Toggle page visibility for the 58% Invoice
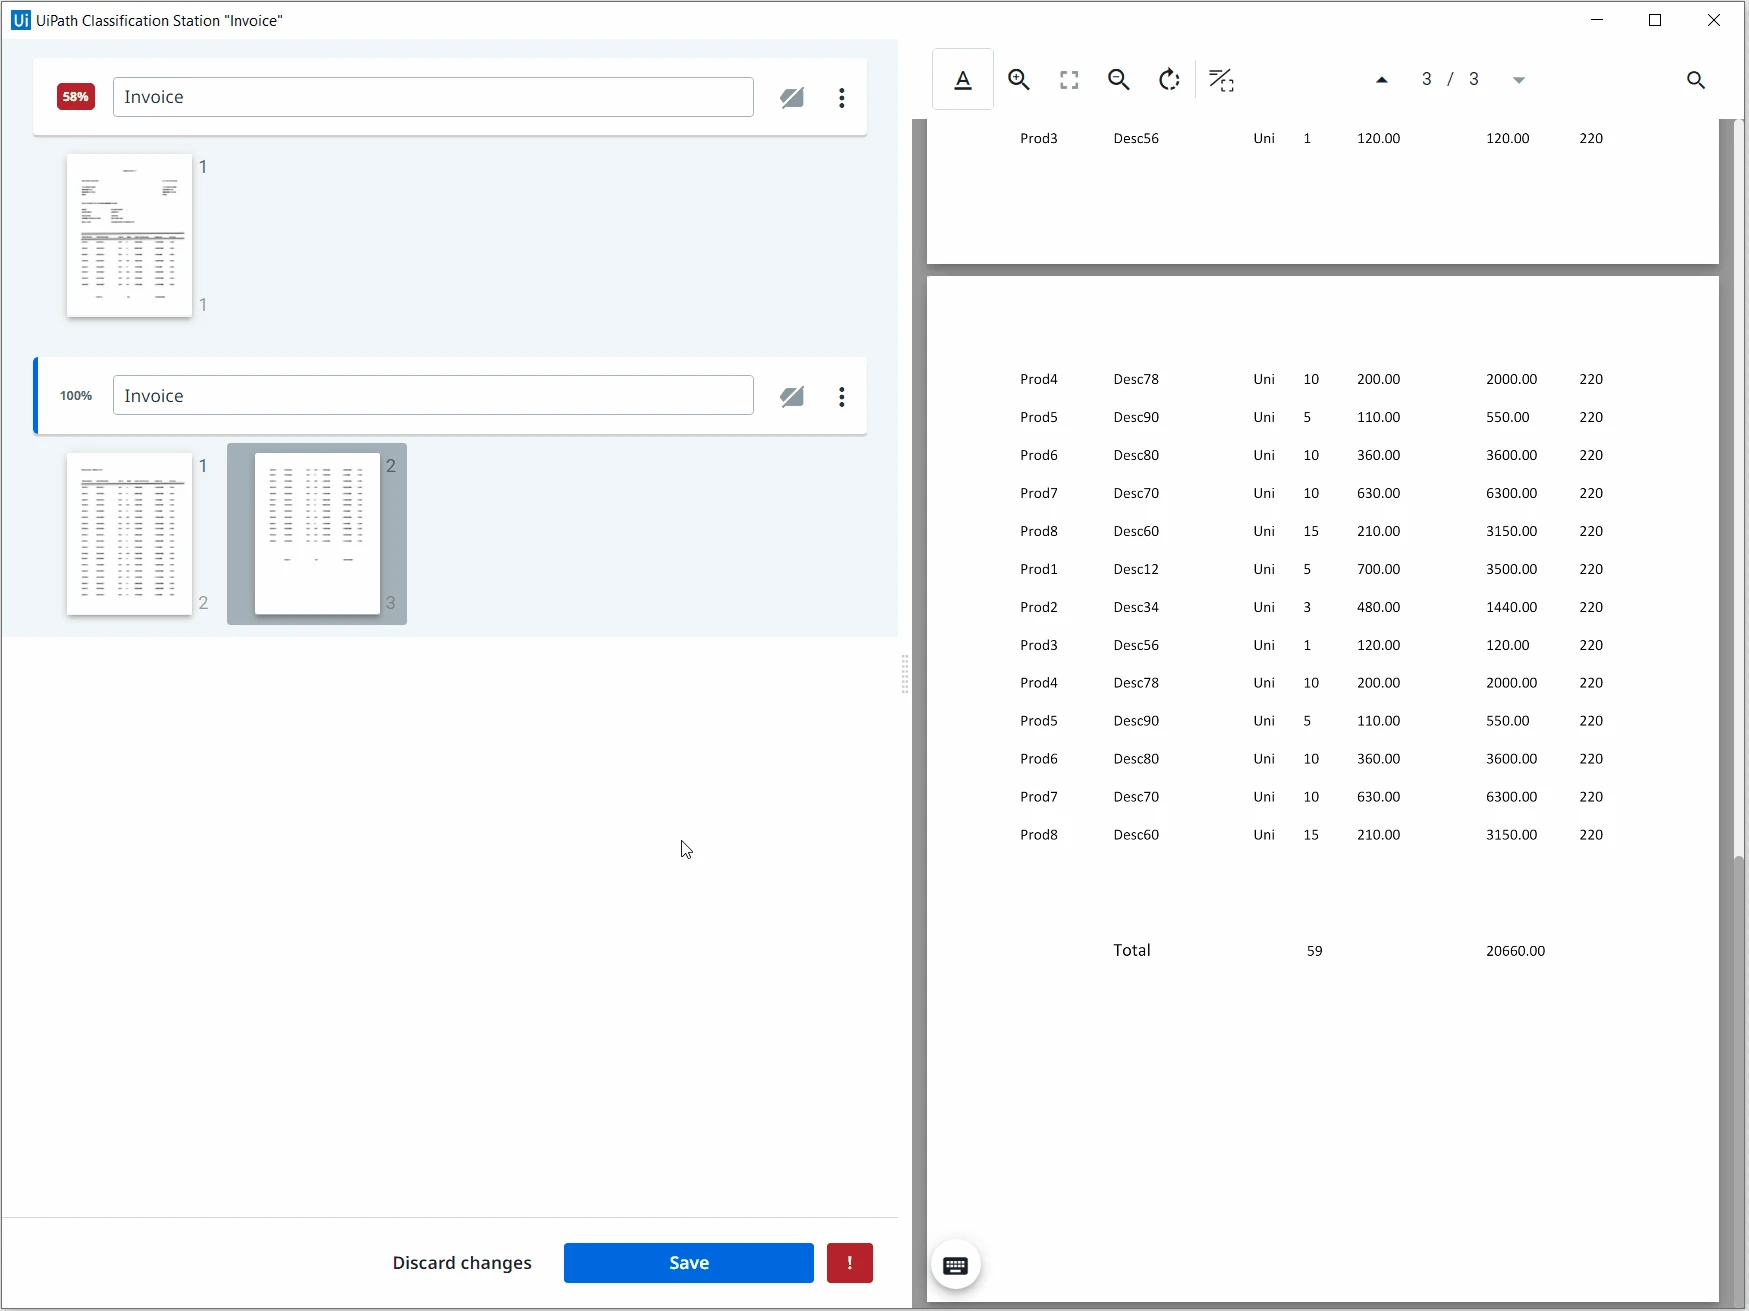The image size is (1749, 1311). (x=792, y=97)
